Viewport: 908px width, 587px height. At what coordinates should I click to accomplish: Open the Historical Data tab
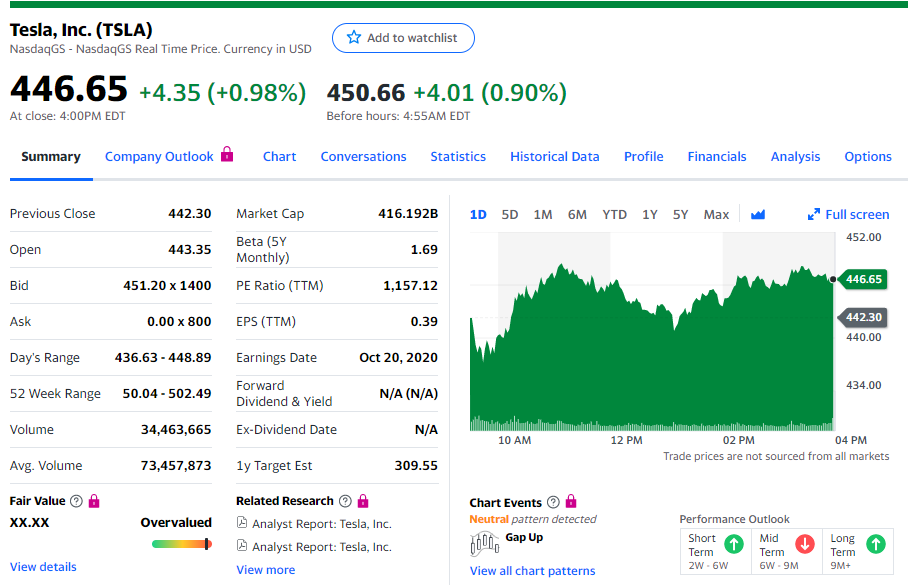pos(554,156)
